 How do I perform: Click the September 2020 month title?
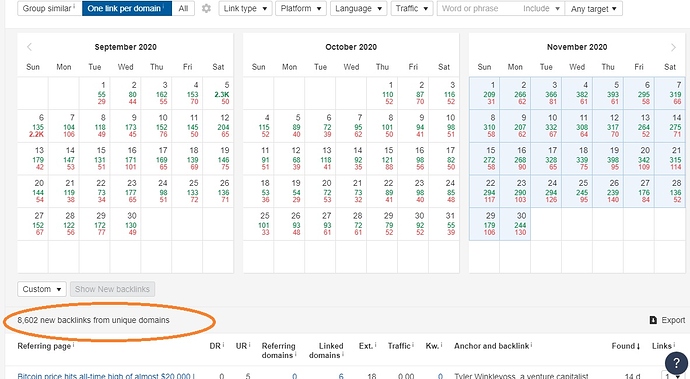(125, 47)
